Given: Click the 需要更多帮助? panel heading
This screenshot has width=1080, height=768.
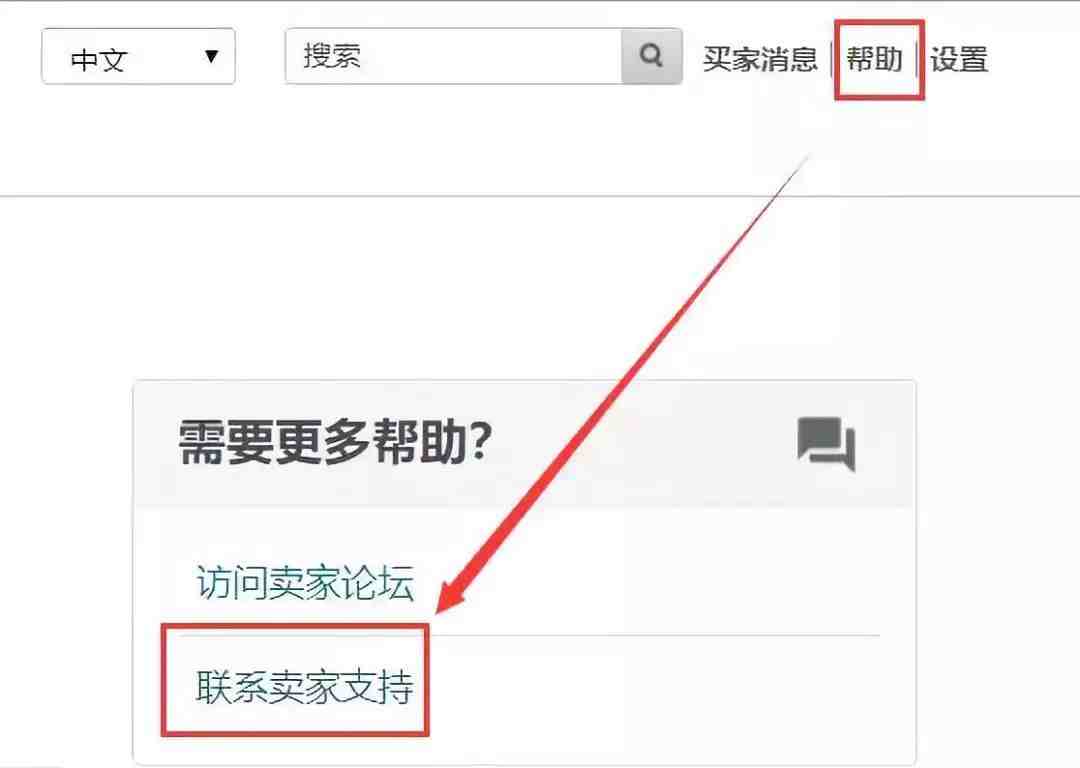Looking at the screenshot, I should [335, 442].
